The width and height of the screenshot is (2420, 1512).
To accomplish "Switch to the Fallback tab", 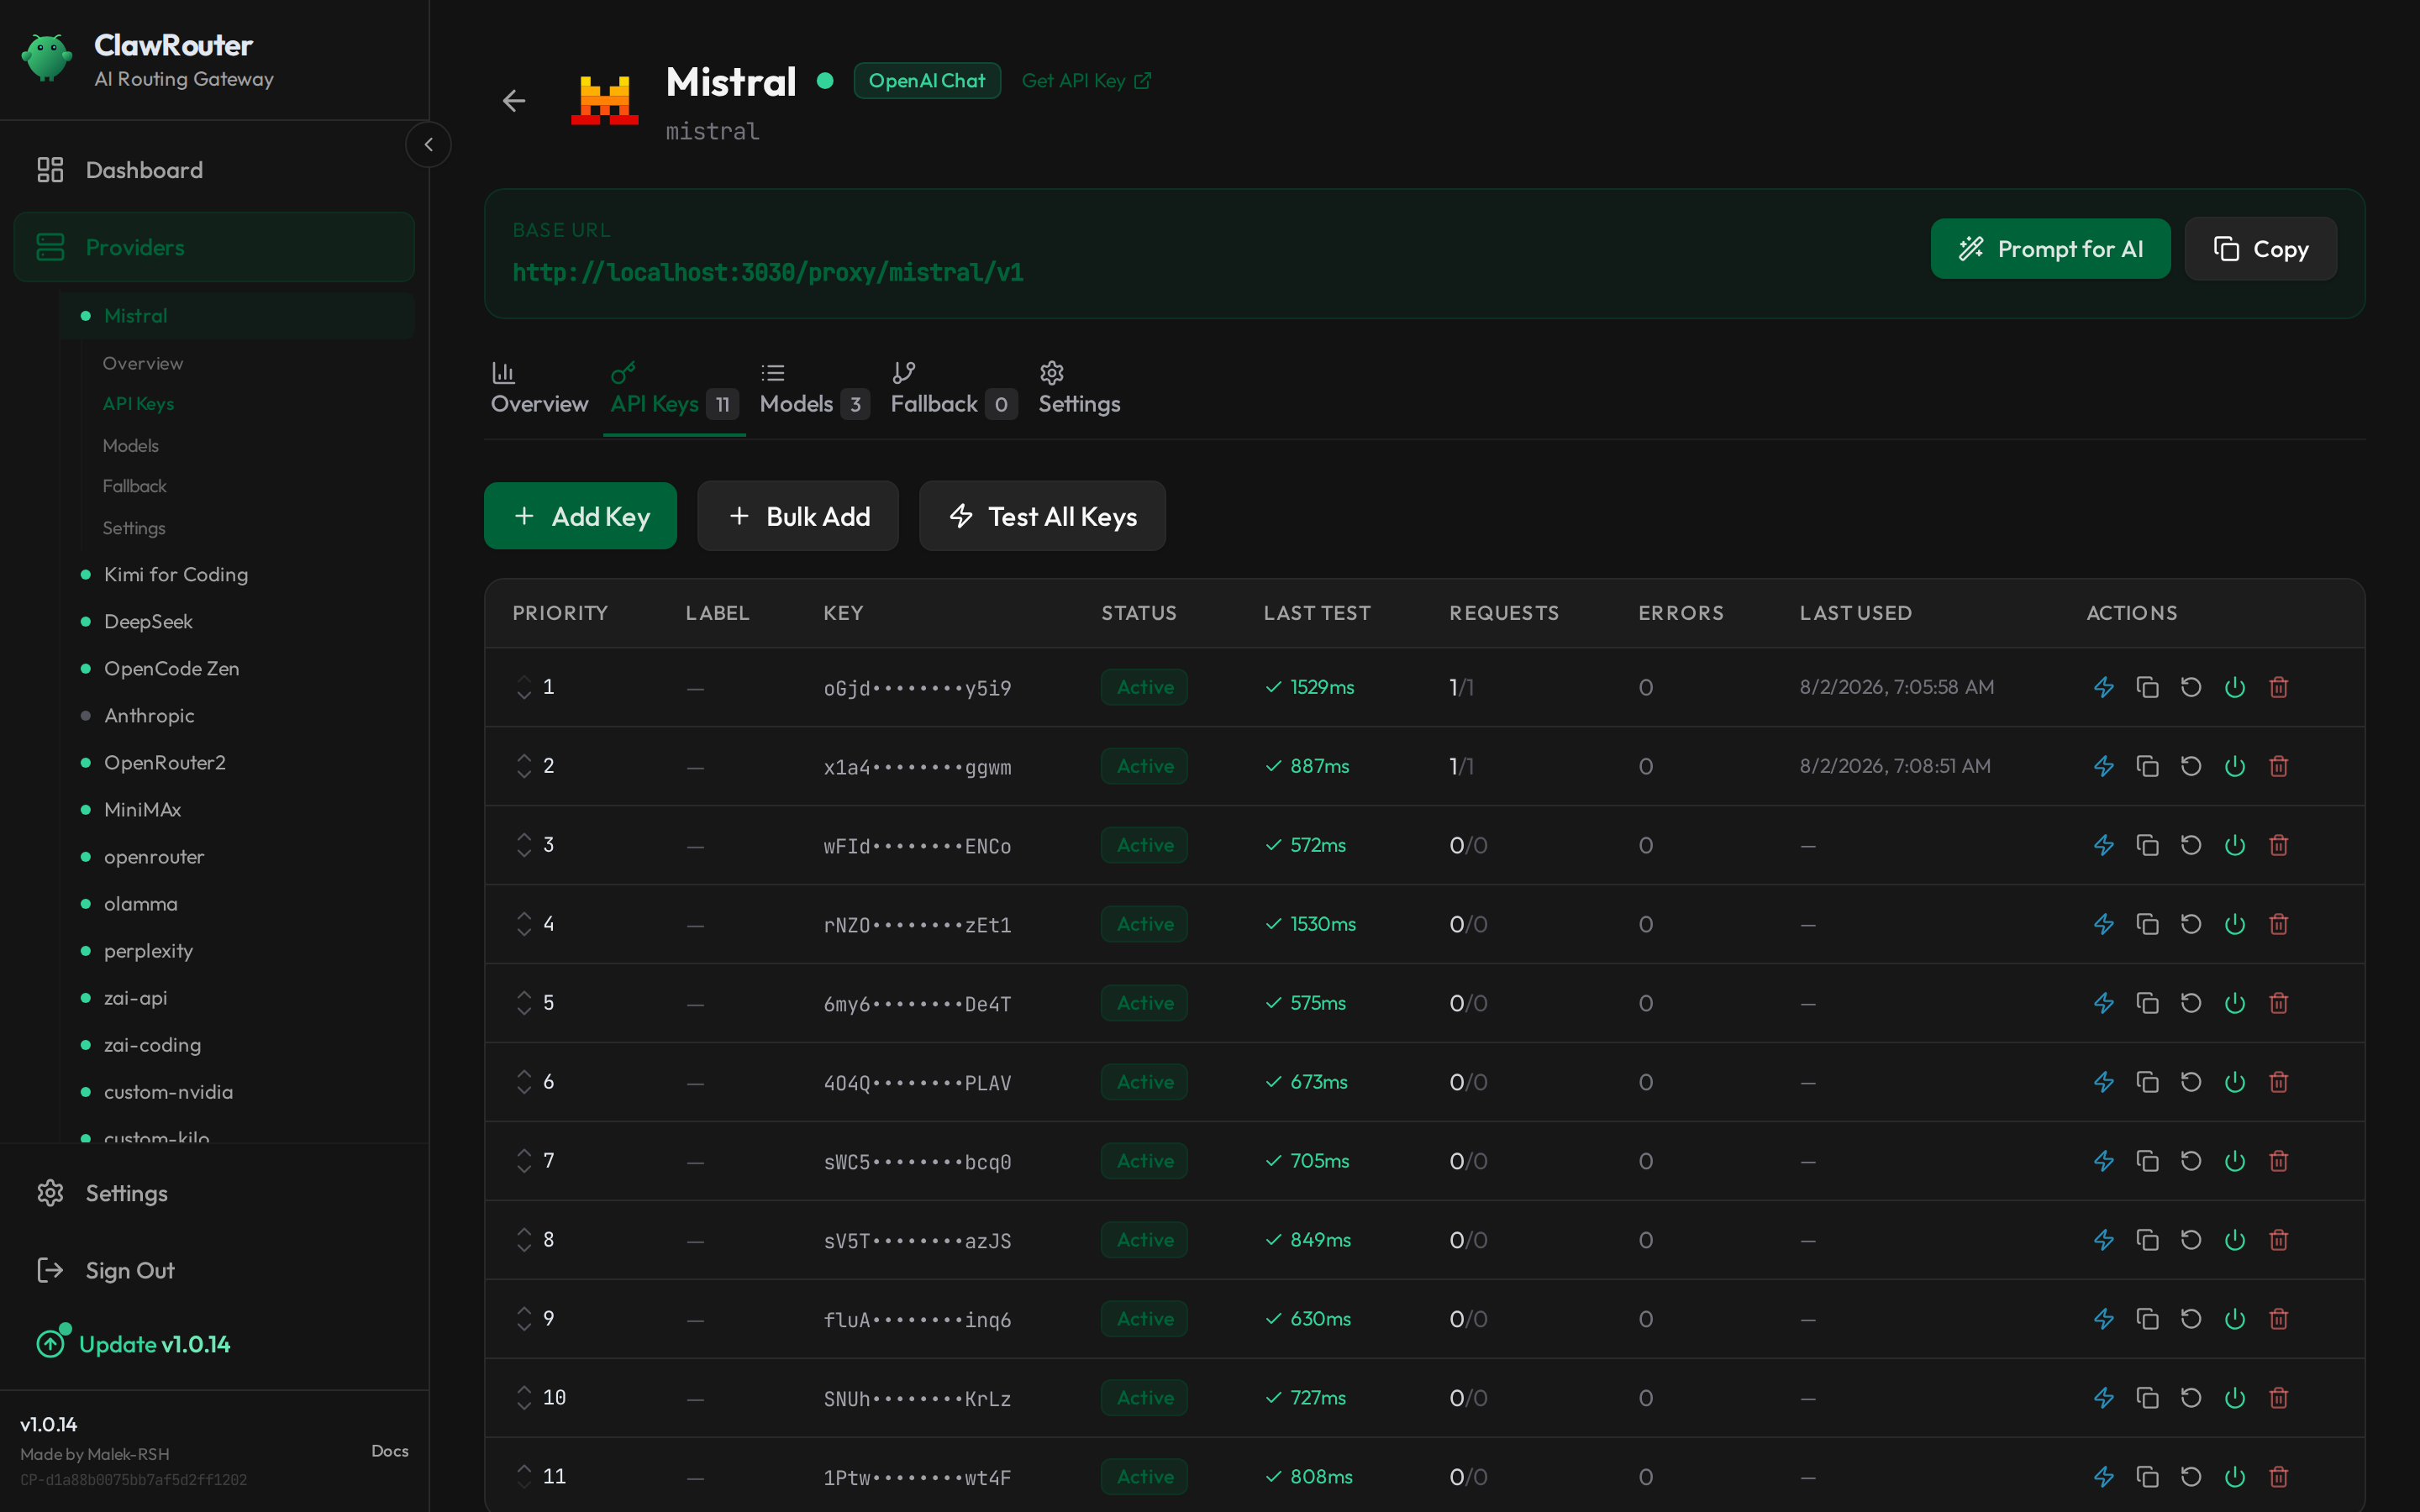I will click(953, 390).
